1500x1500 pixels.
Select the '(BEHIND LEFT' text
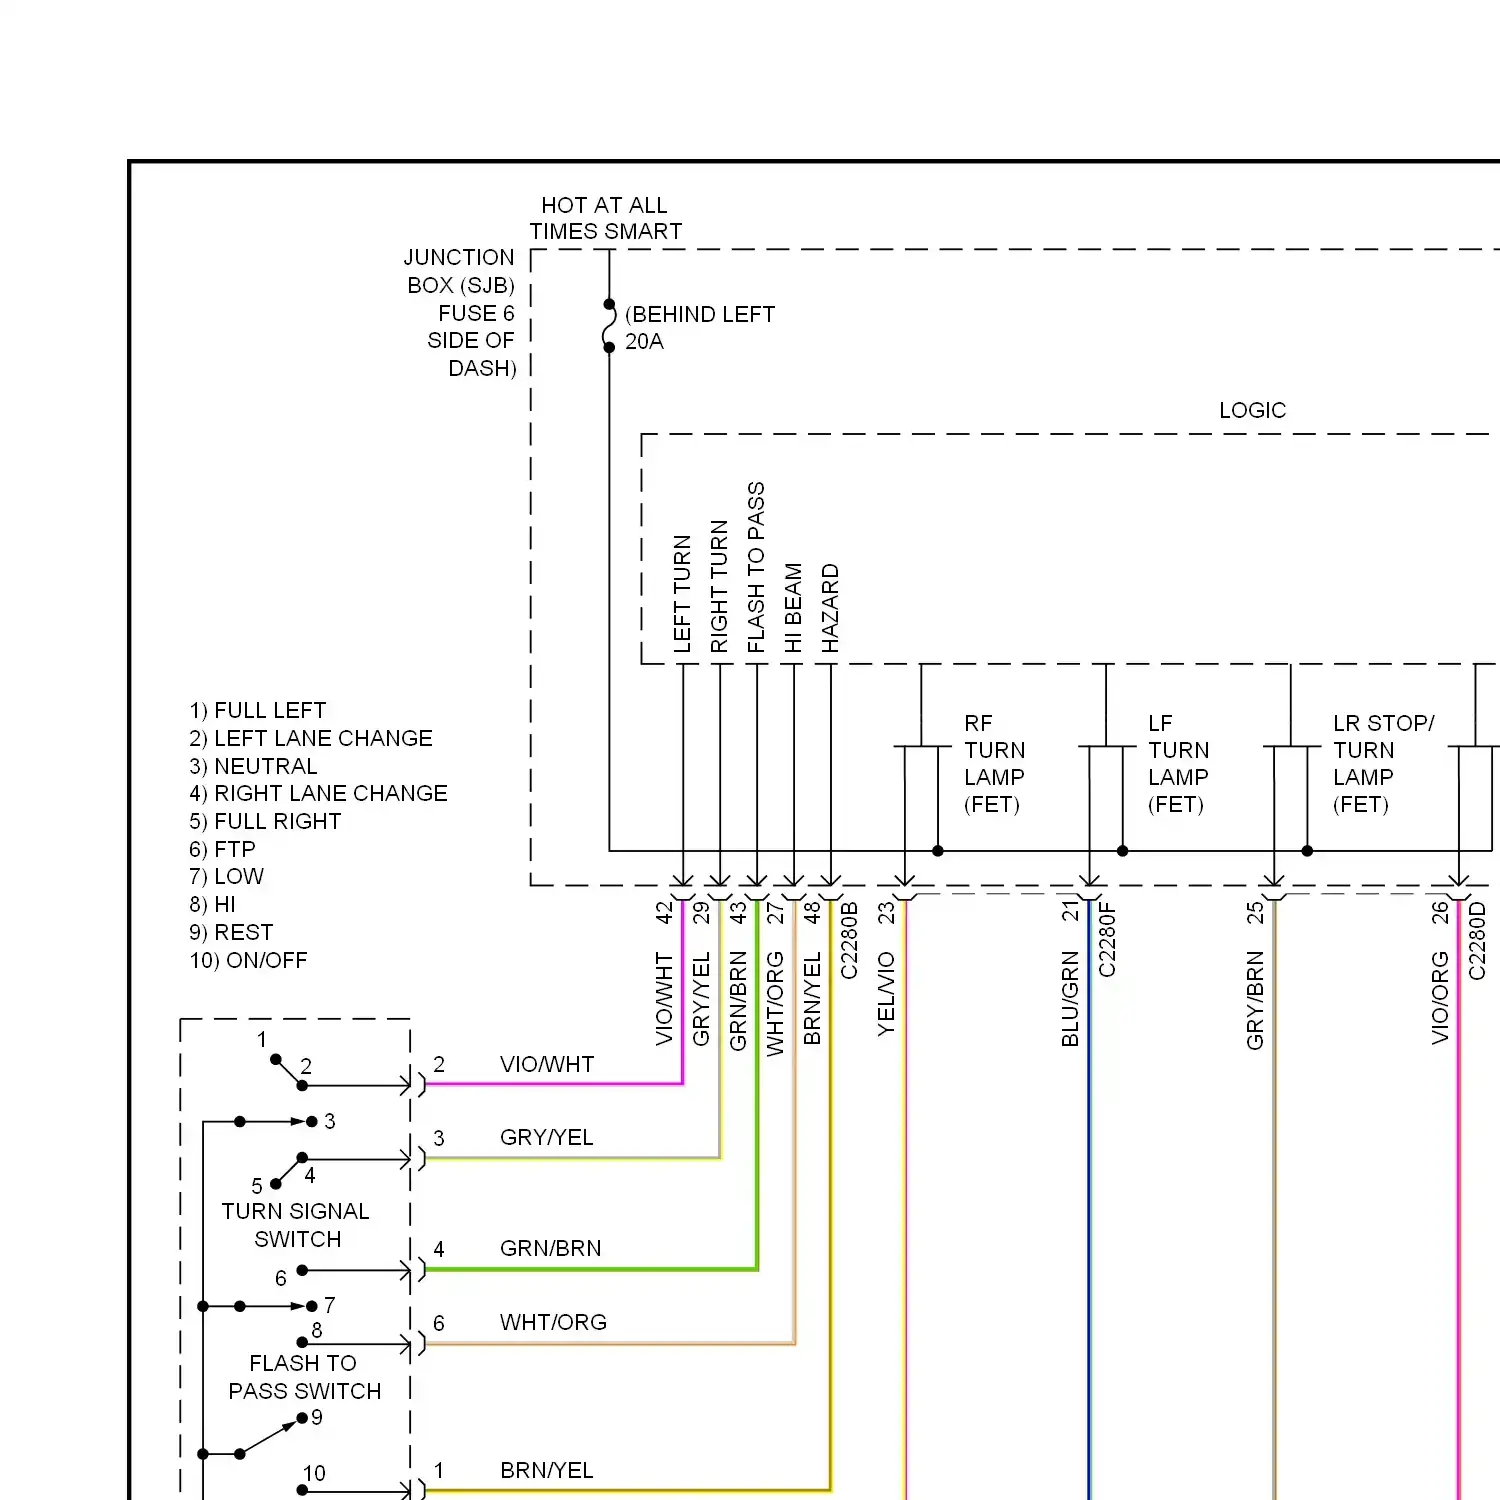(700, 314)
